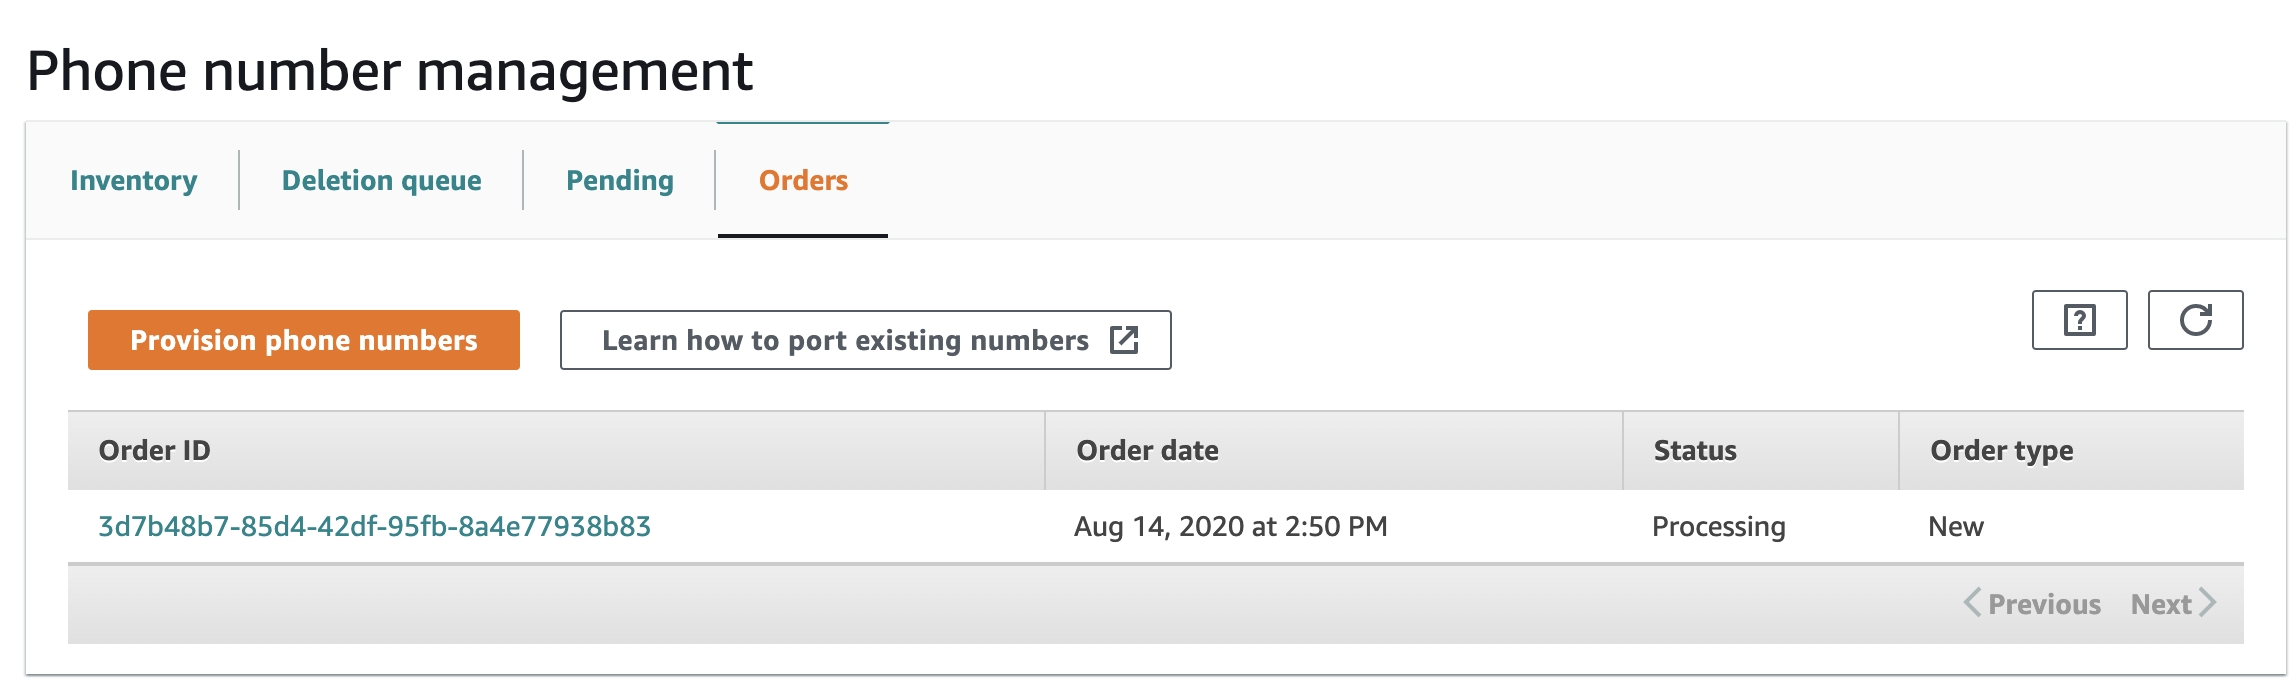The height and width of the screenshot is (698, 2296).
Task: Click the Order date column header
Action: 1148,451
